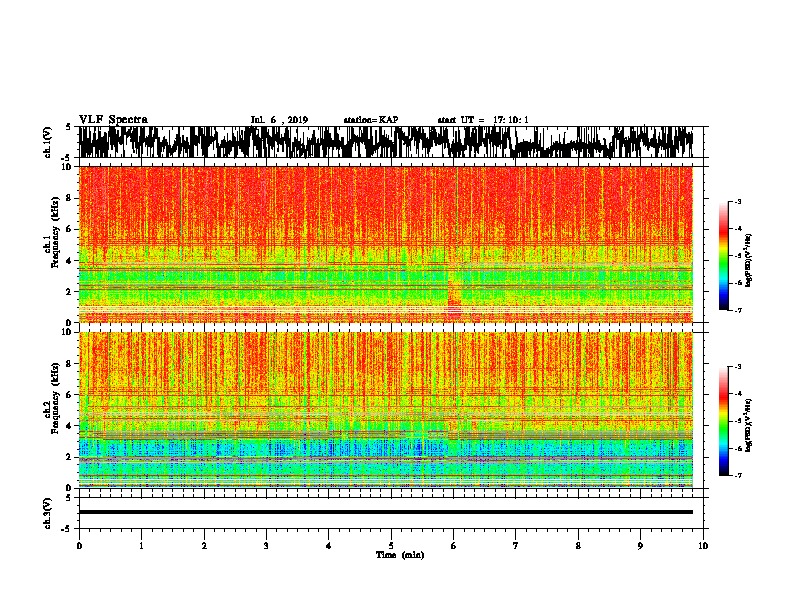Screen dimensions: 792x612
Task: Click the ch.3 flat black trace
Action: [x=385, y=512]
